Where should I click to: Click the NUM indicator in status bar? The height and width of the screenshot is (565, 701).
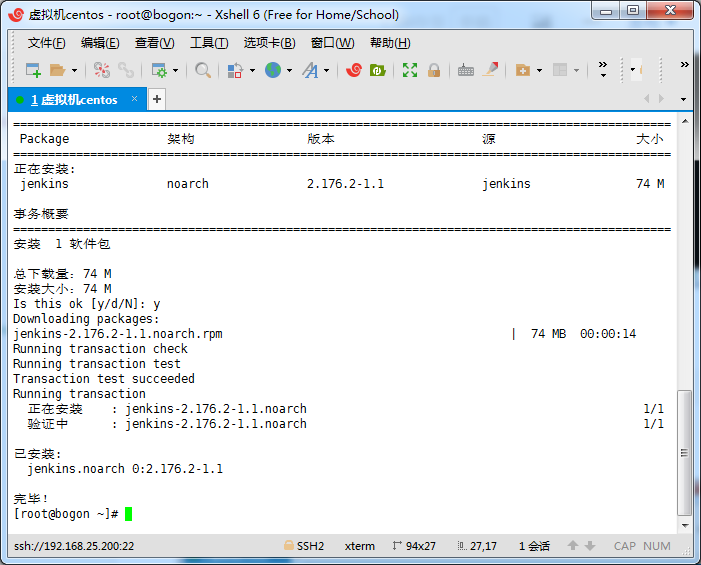(x=657, y=546)
